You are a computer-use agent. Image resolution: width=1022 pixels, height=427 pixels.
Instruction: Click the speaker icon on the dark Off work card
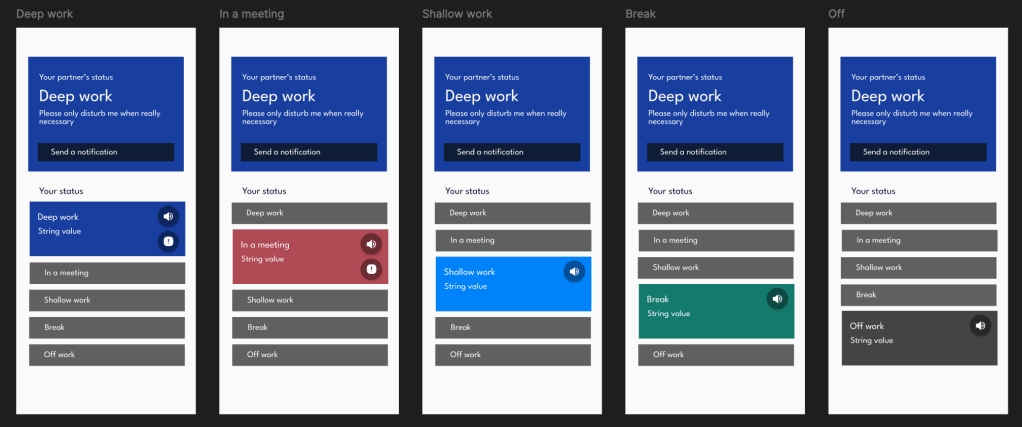(980, 325)
